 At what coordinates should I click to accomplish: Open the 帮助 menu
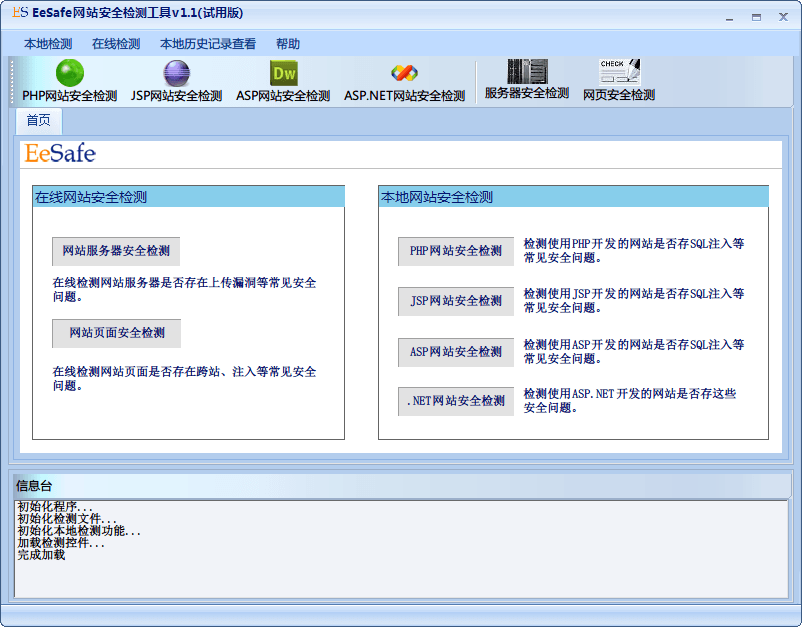(x=288, y=44)
